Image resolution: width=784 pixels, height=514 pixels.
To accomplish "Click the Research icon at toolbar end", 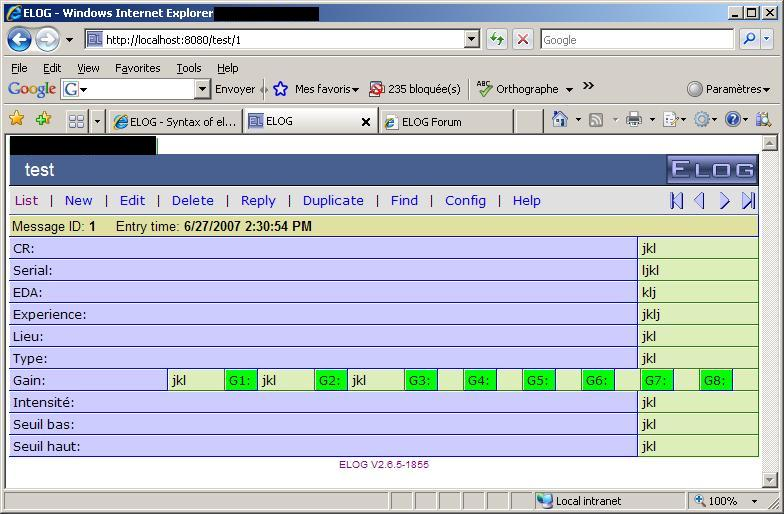I will 763,120.
